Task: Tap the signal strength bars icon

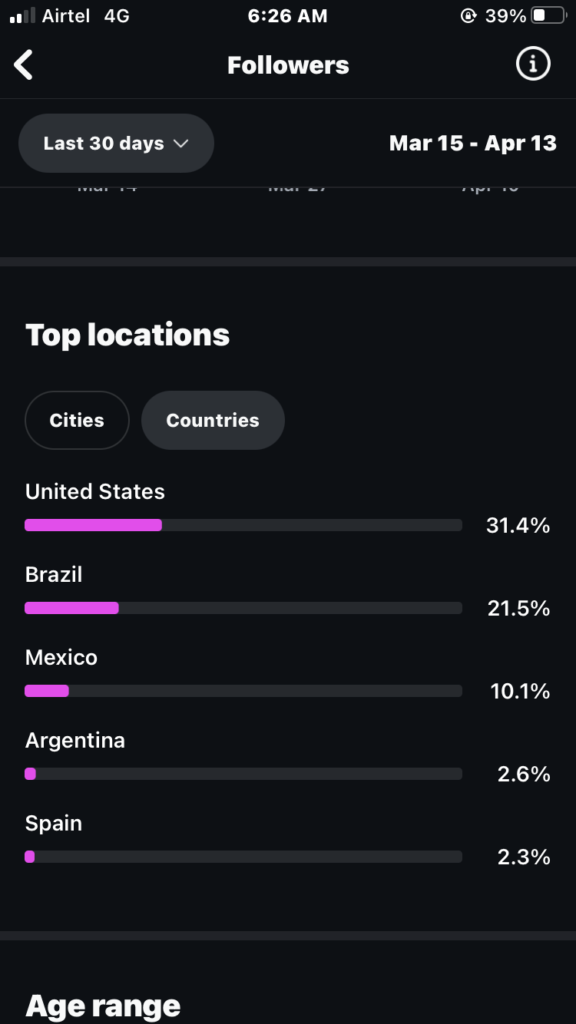Action: pyautogui.click(x=22, y=16)
